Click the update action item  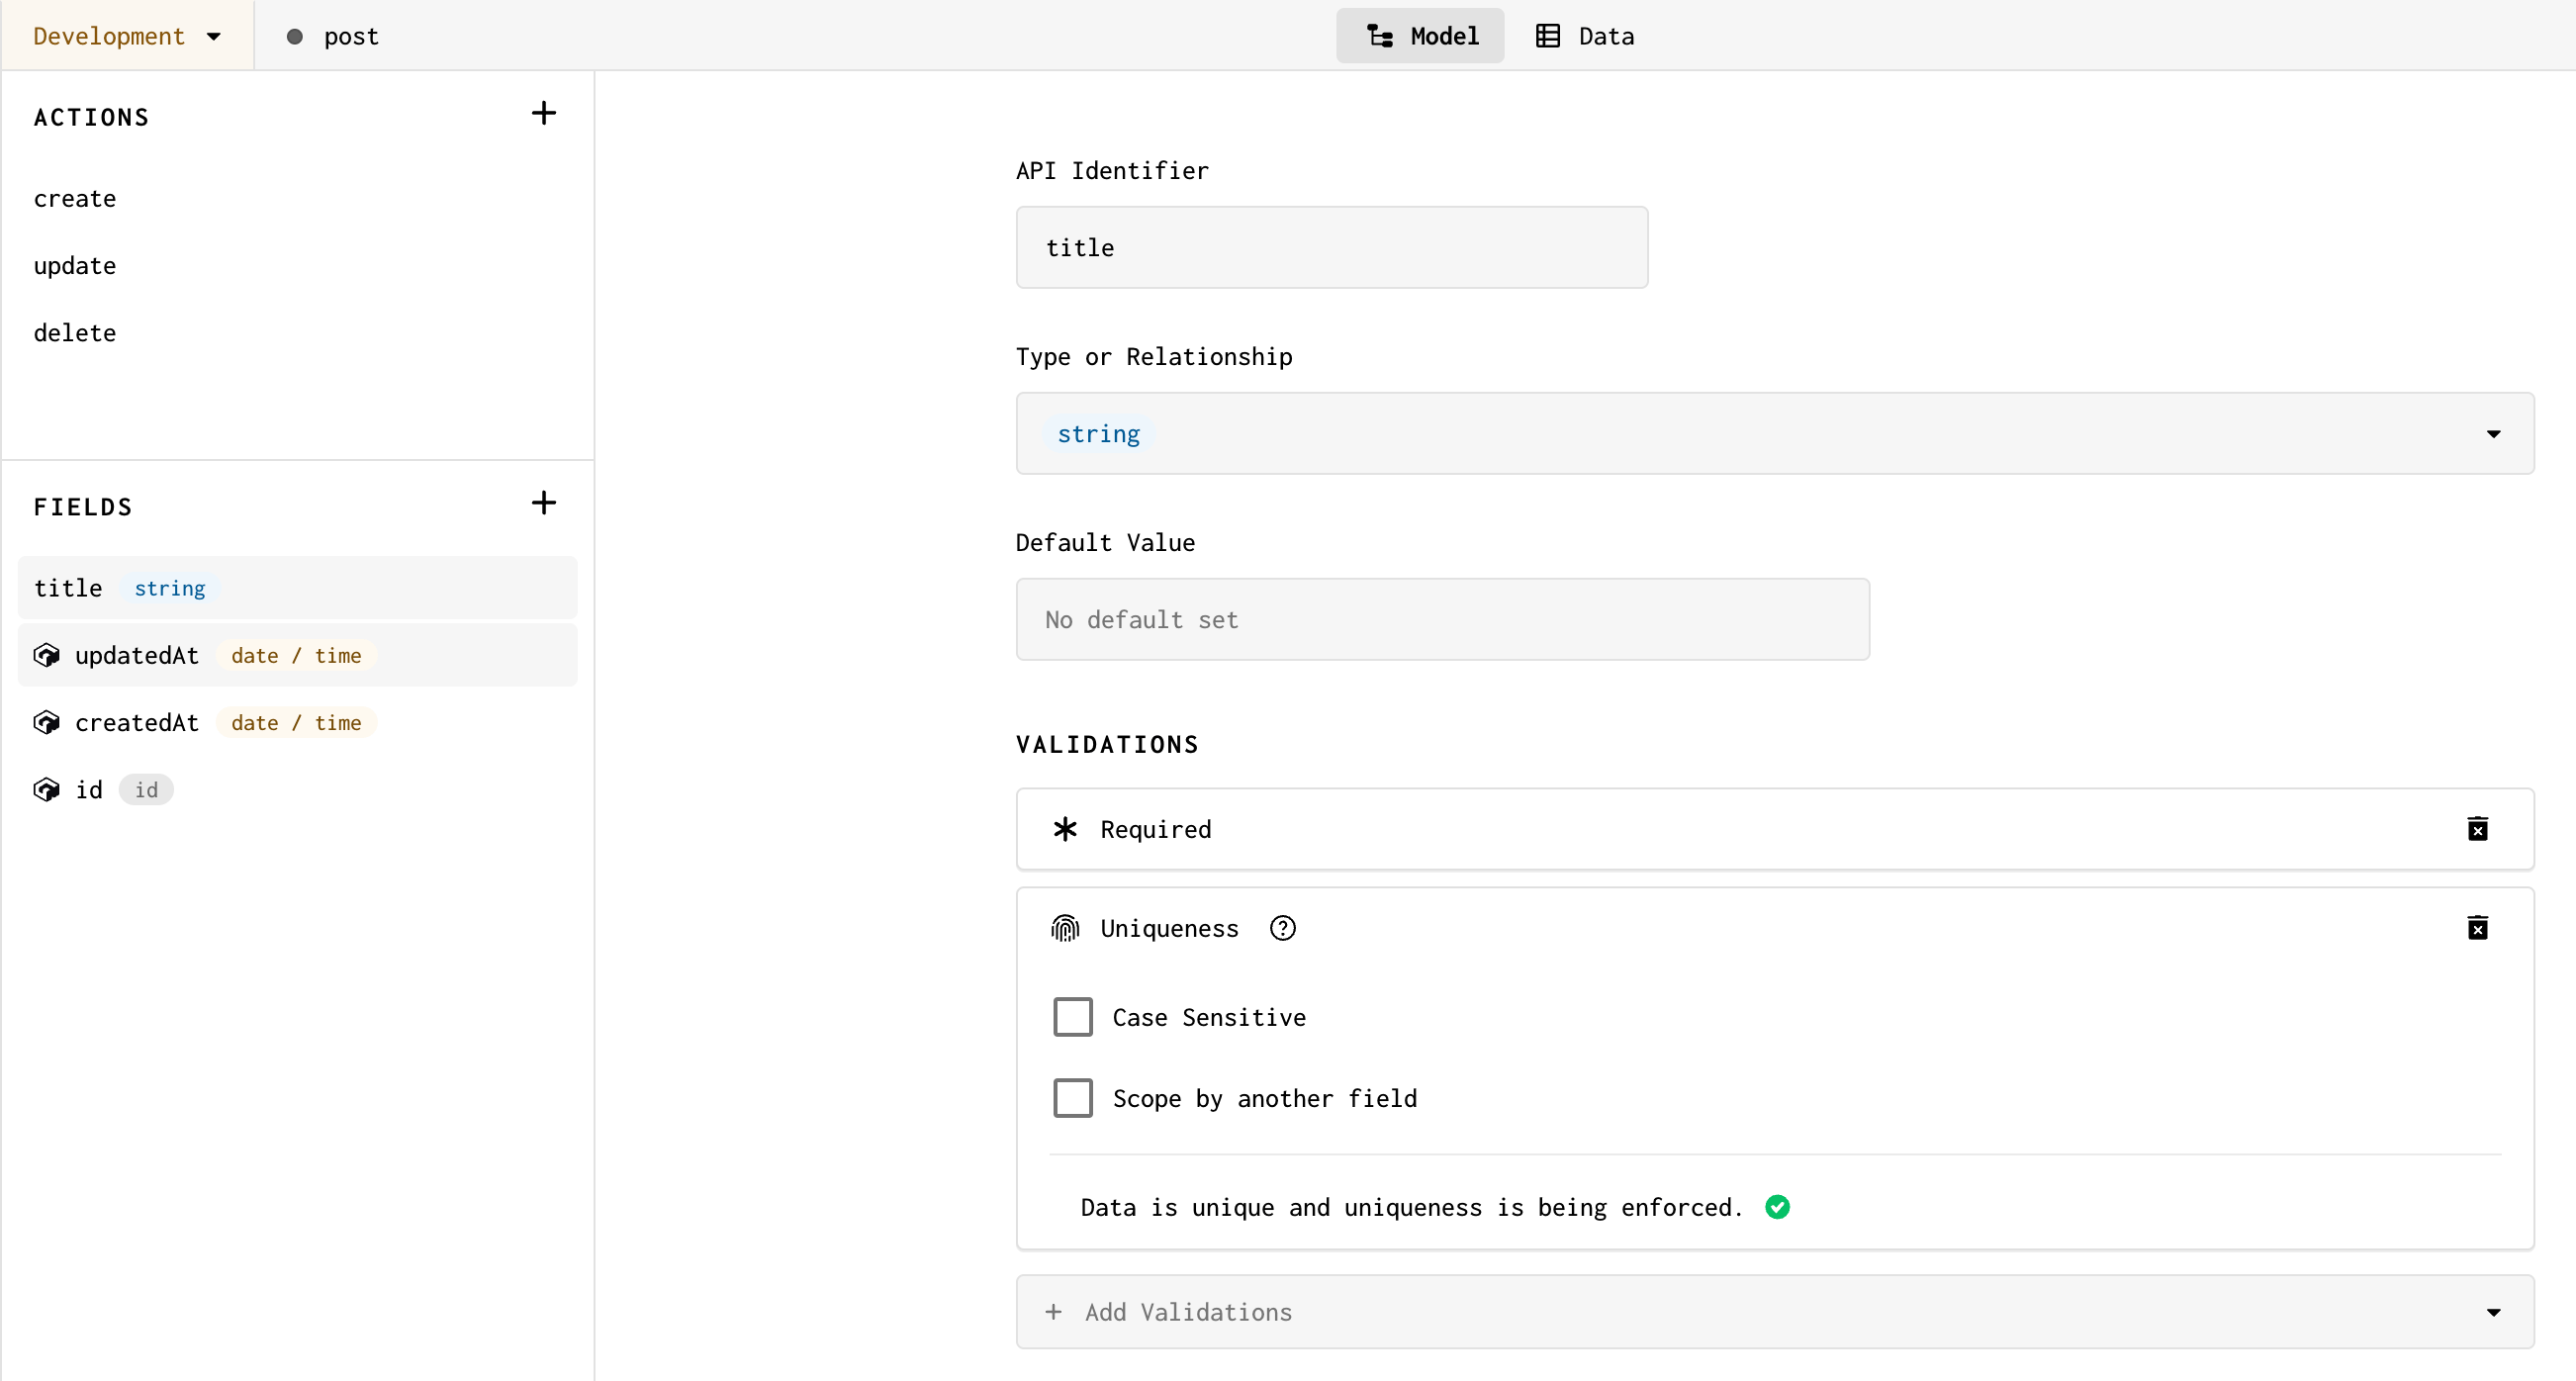pyautogui.click(x=77, y=266)
